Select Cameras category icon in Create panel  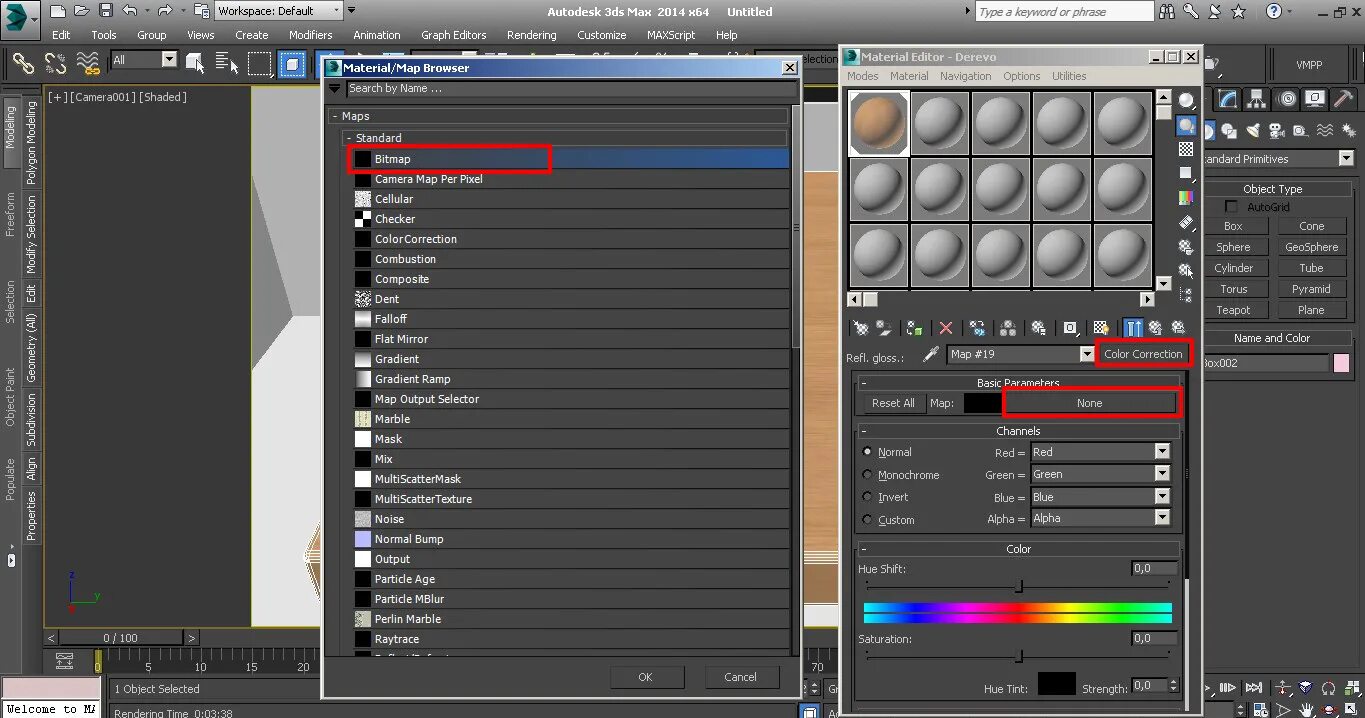[1276, 131]
